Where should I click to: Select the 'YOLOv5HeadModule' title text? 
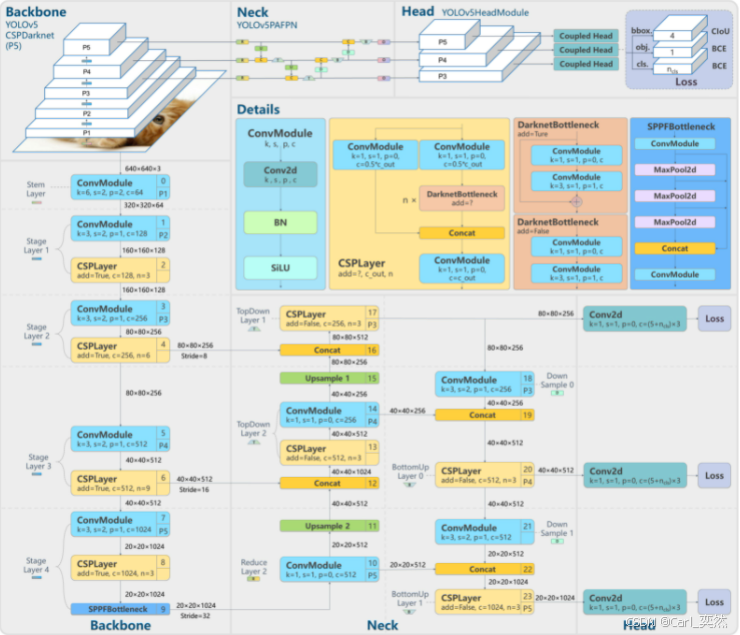click(485, 13)
